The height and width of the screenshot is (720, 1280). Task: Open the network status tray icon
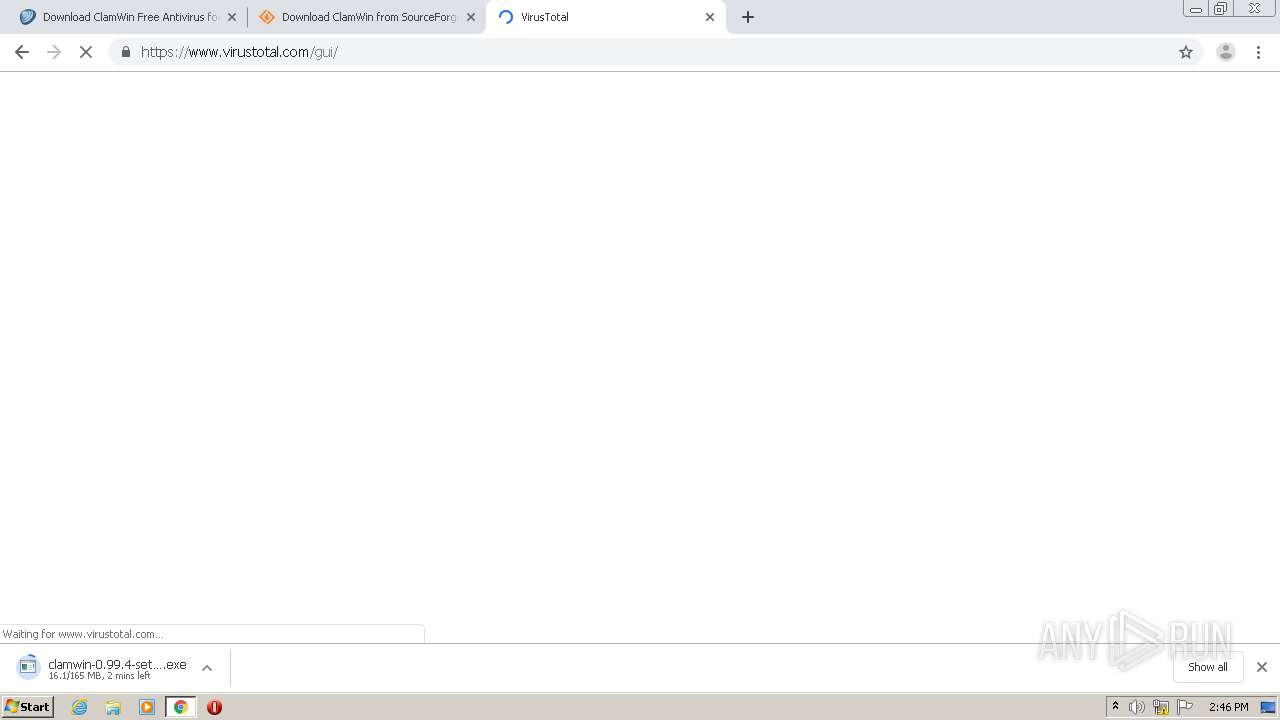pos(1161,707)
